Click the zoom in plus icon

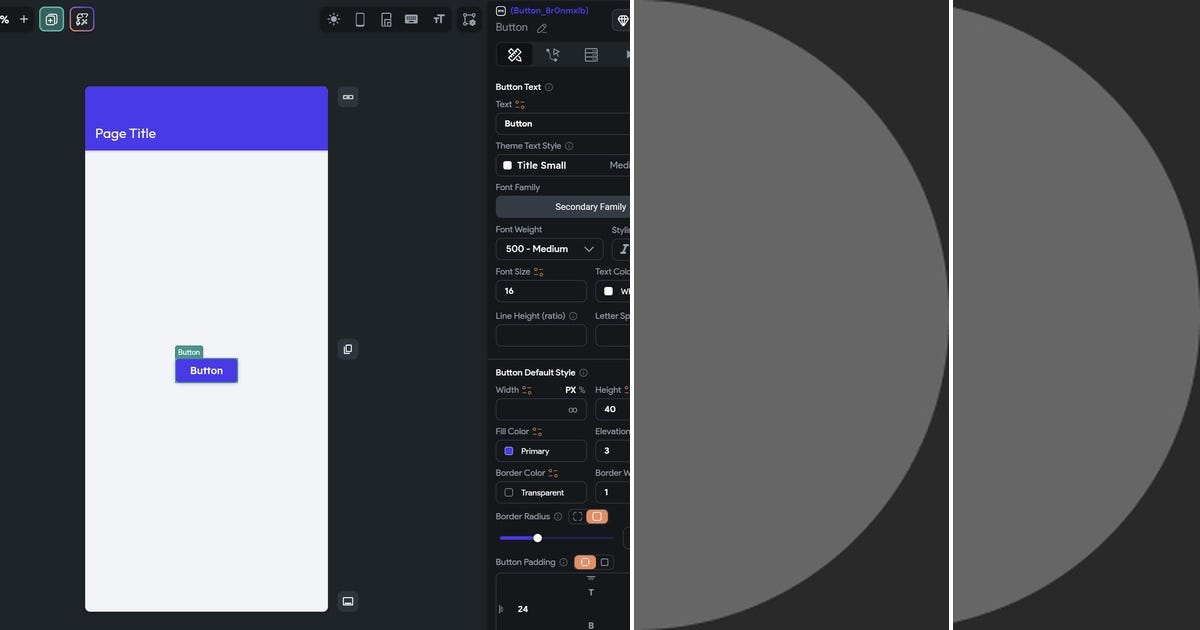pos(24,19)
